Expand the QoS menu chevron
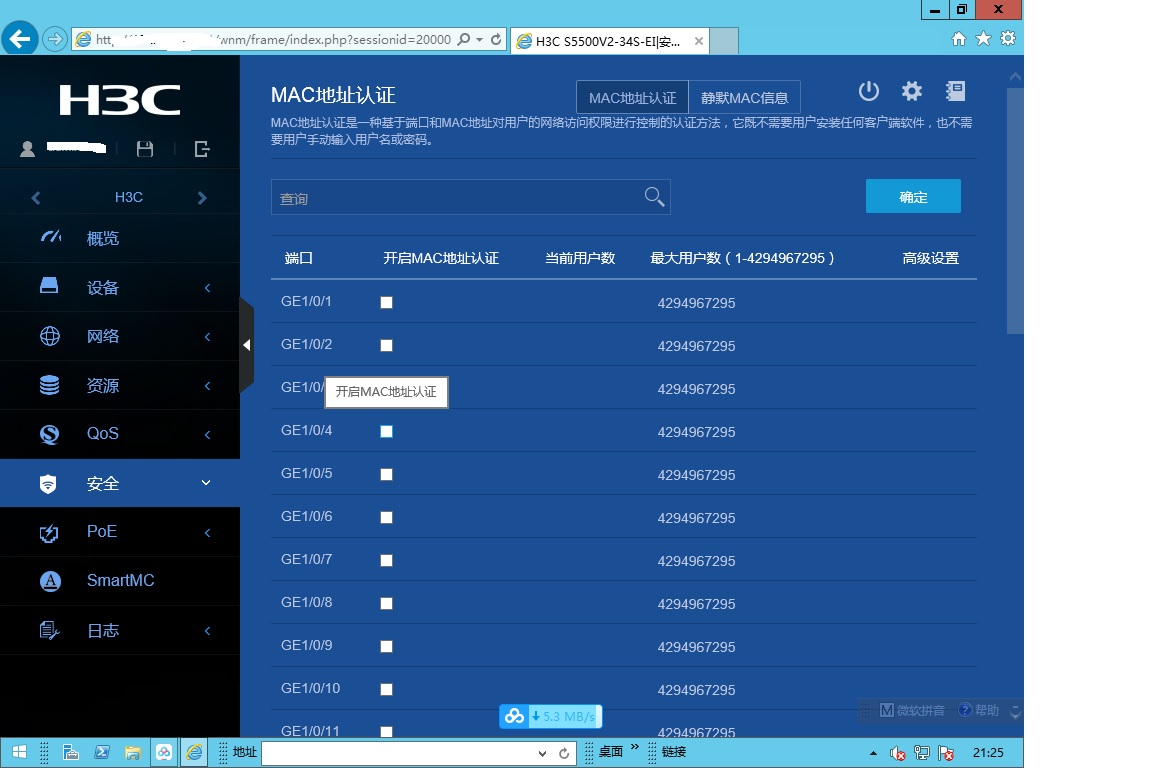Image resolution: width=1152 pixels, height=768 pixels. [x=207, y=434]
